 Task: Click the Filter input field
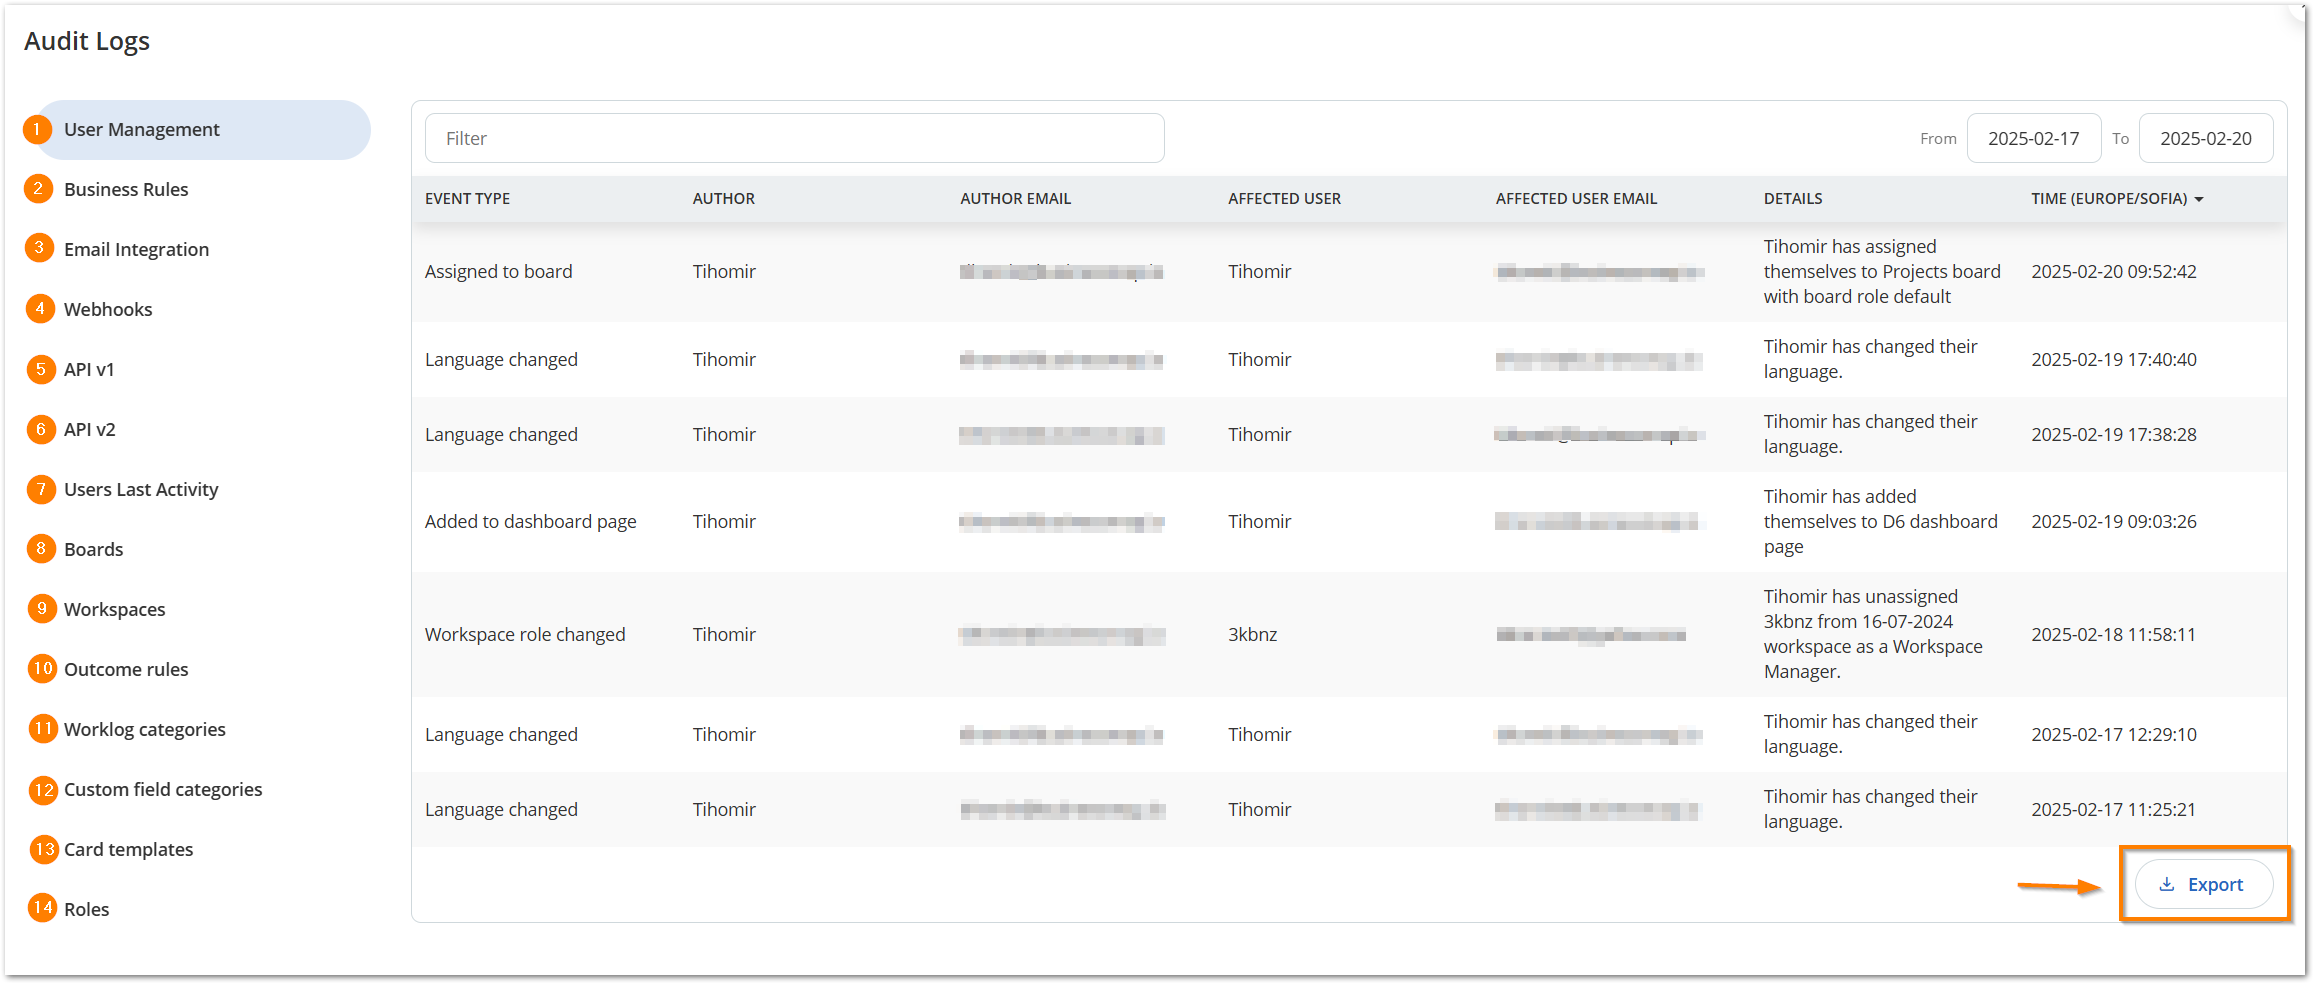pos(794,139)
